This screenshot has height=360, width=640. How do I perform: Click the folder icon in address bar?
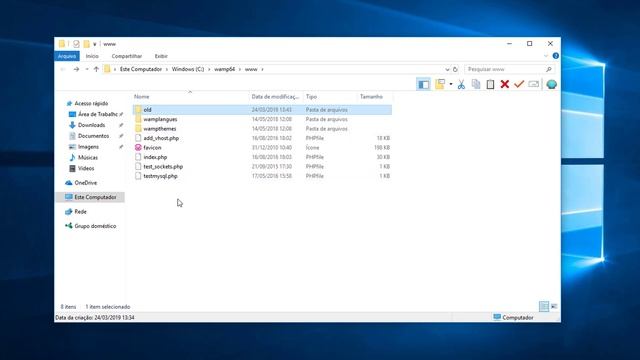107,69
